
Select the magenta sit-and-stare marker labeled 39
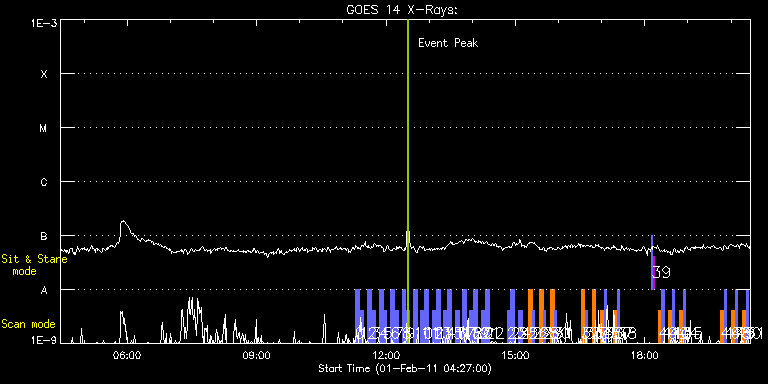(x=653, y=272)
